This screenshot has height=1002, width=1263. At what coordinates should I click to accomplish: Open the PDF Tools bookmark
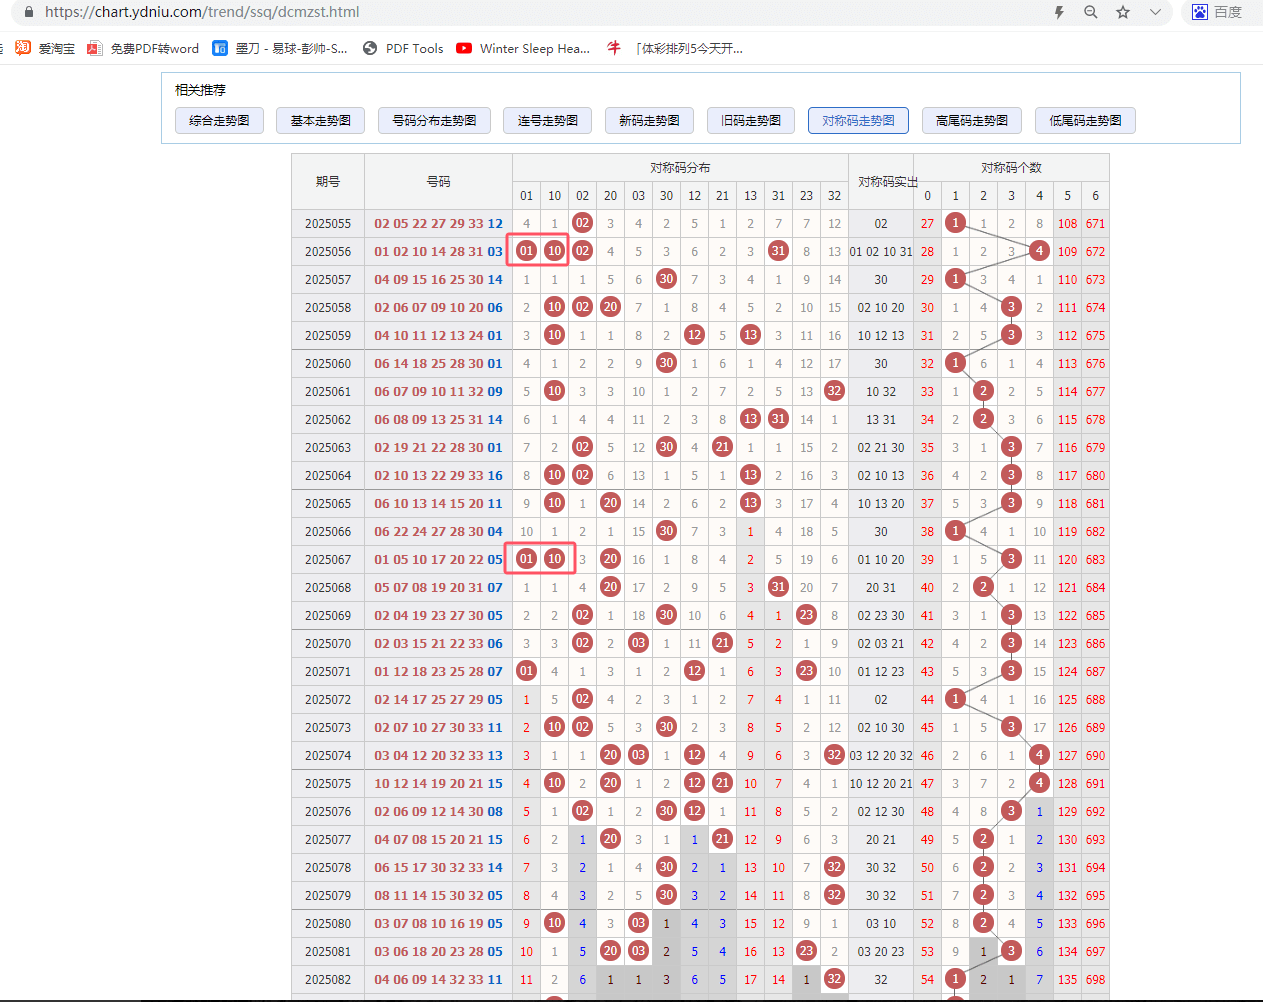[x=403, y=48]
